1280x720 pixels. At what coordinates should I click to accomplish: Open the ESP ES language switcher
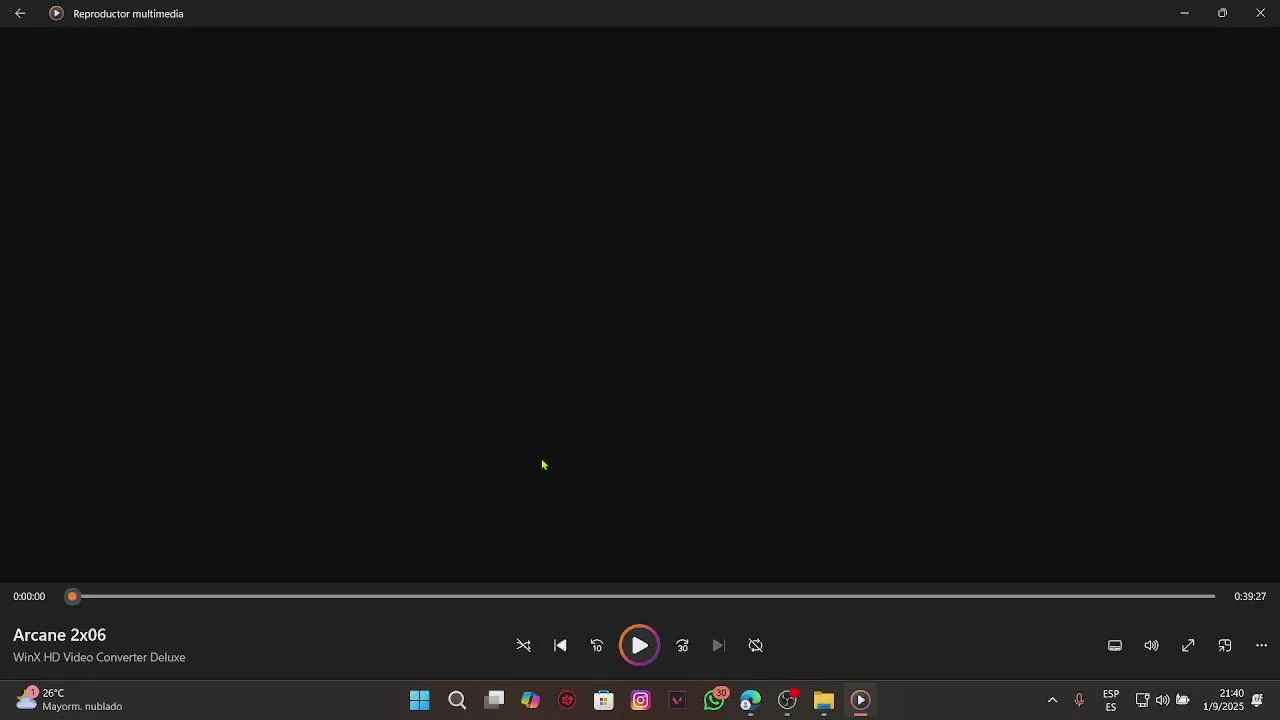point(1111,700)
